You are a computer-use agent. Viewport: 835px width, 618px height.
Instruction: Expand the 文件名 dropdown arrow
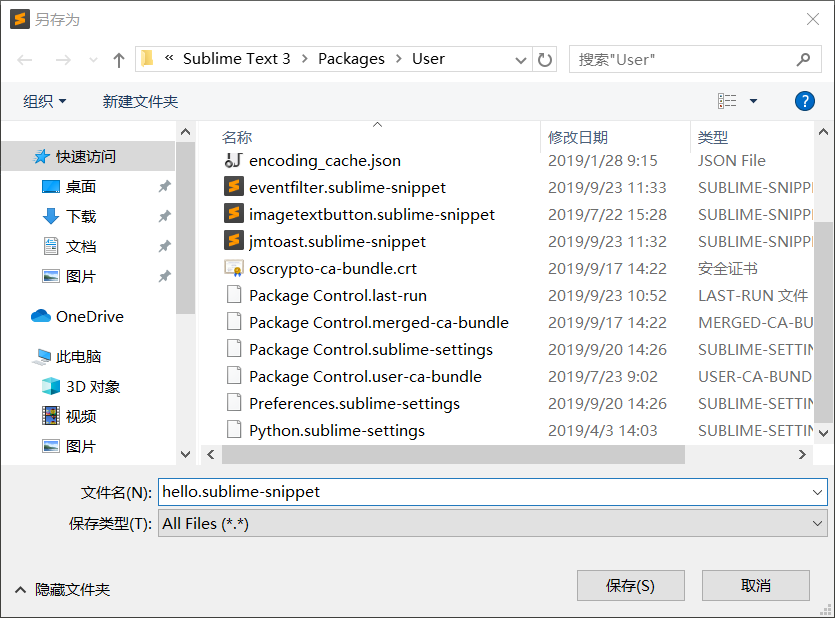817,492
